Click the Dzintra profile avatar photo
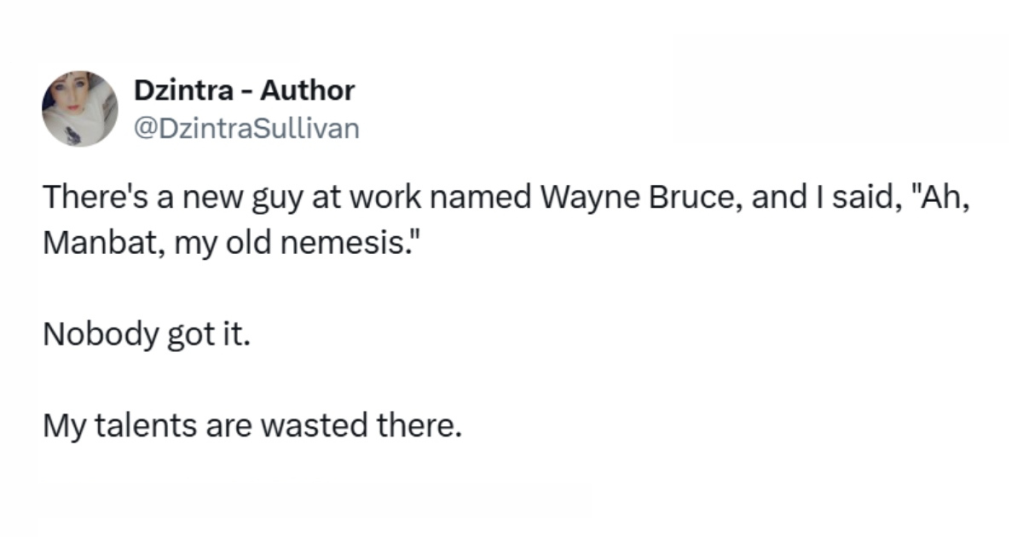 (x=80, y=109)
